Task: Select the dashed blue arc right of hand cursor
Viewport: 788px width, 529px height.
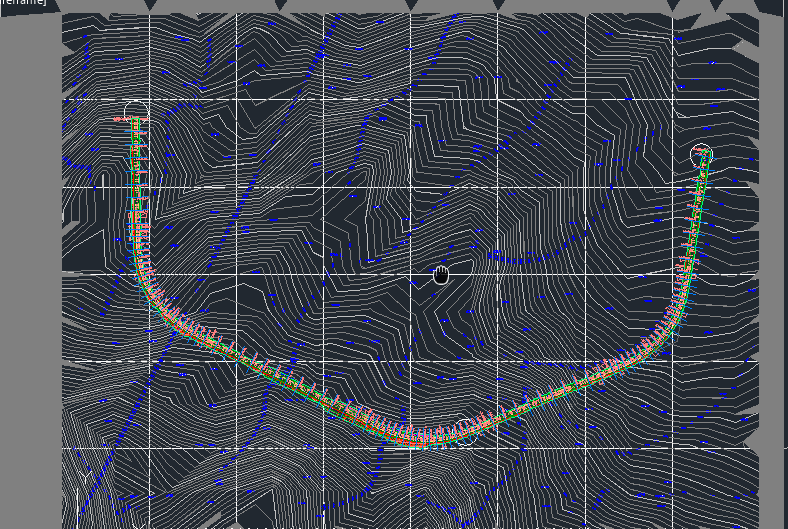Action: [520, 258]
